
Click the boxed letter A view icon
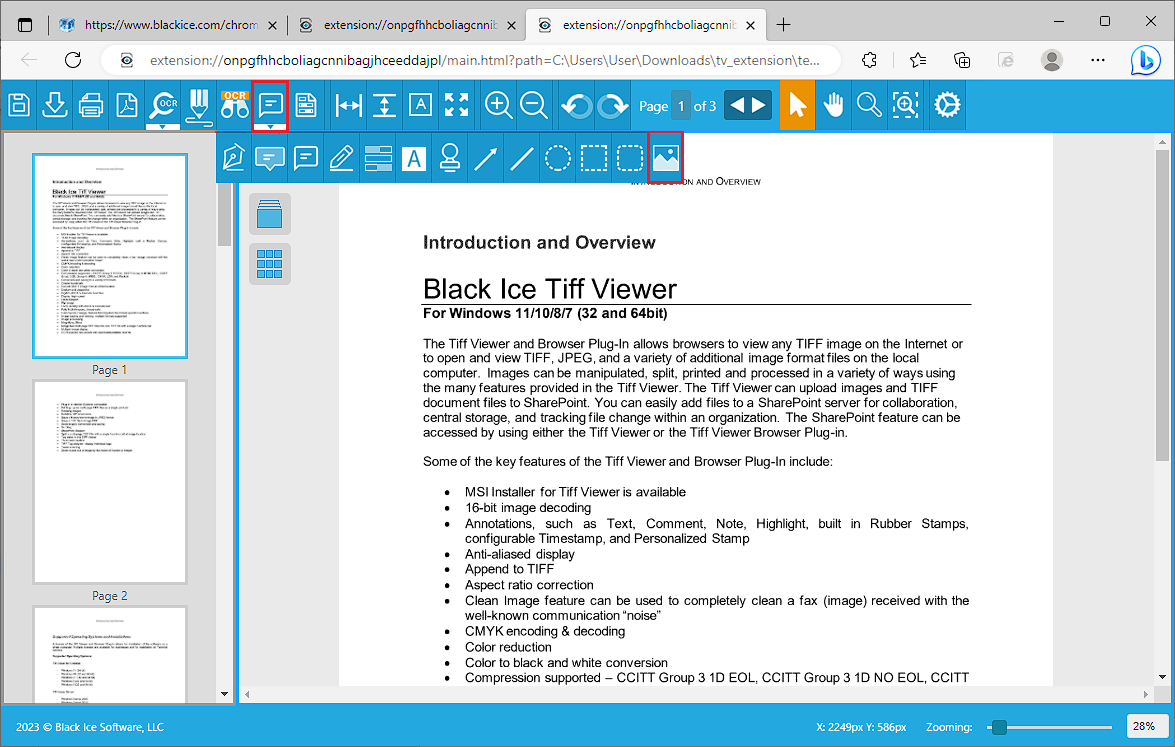coord(420,106)
